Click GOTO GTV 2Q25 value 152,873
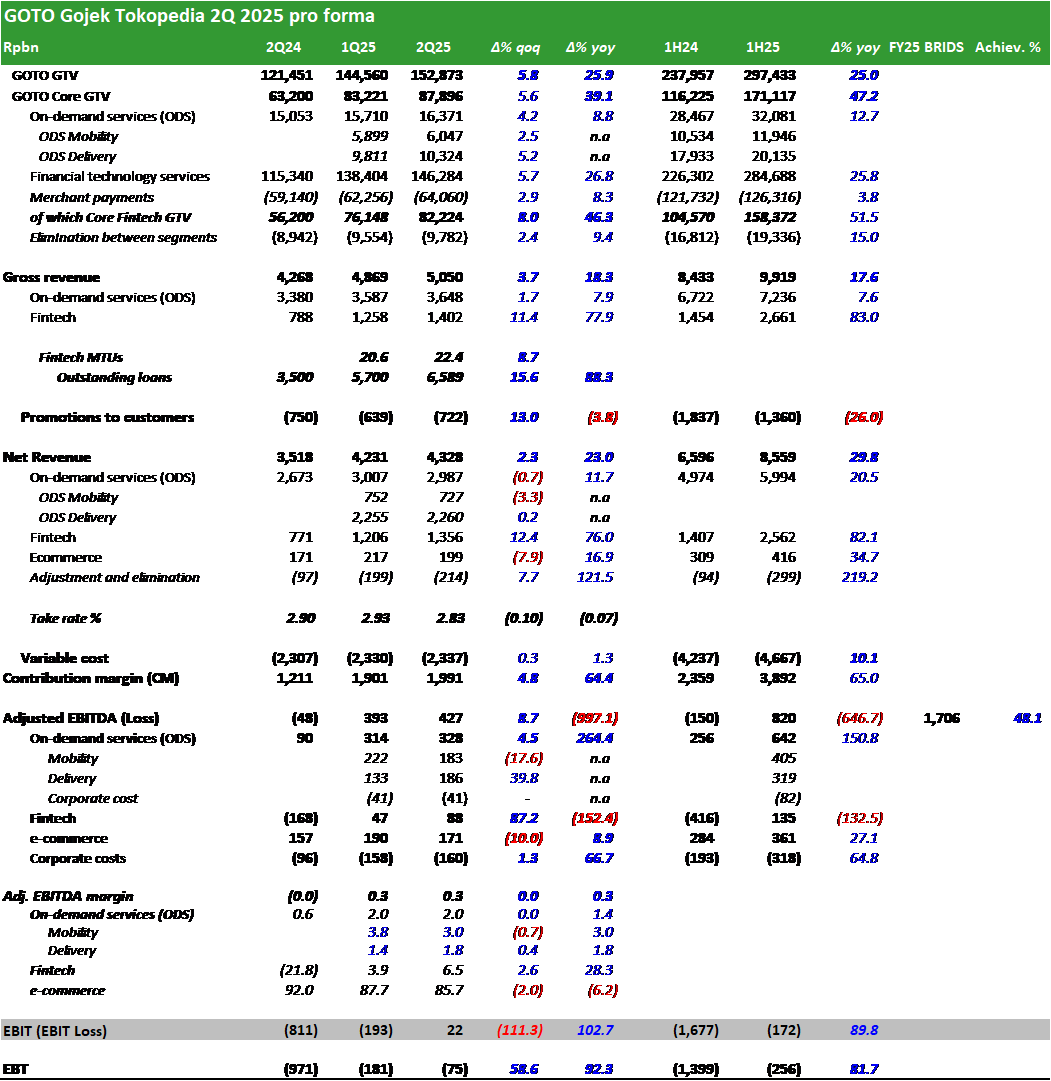This screenshot has width=1051, height=1081. click(x=437, y=76)
